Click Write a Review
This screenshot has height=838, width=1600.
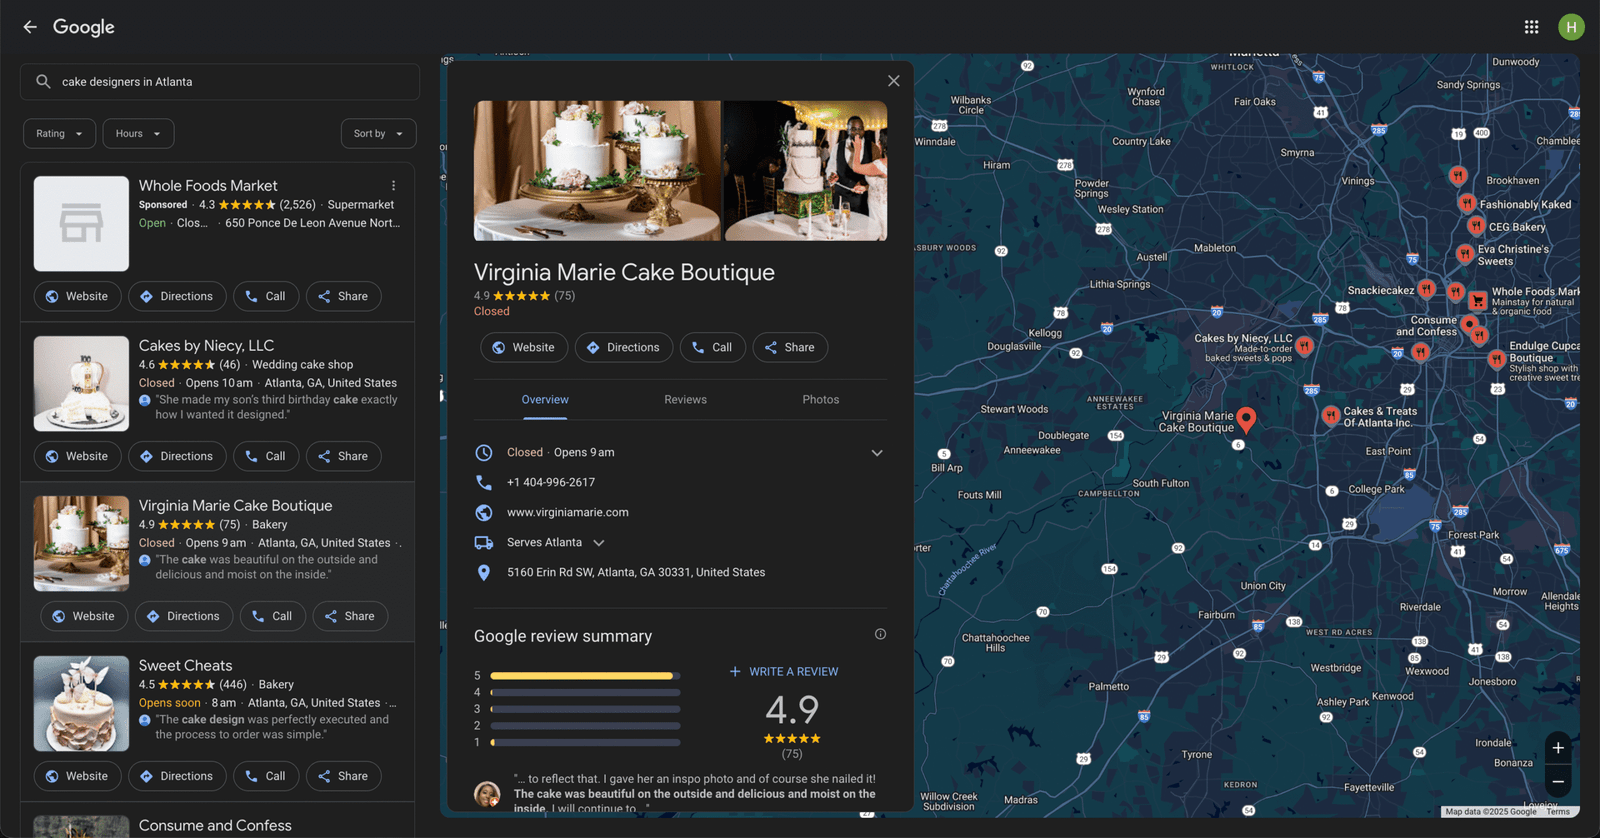click(x=784, y=671)
